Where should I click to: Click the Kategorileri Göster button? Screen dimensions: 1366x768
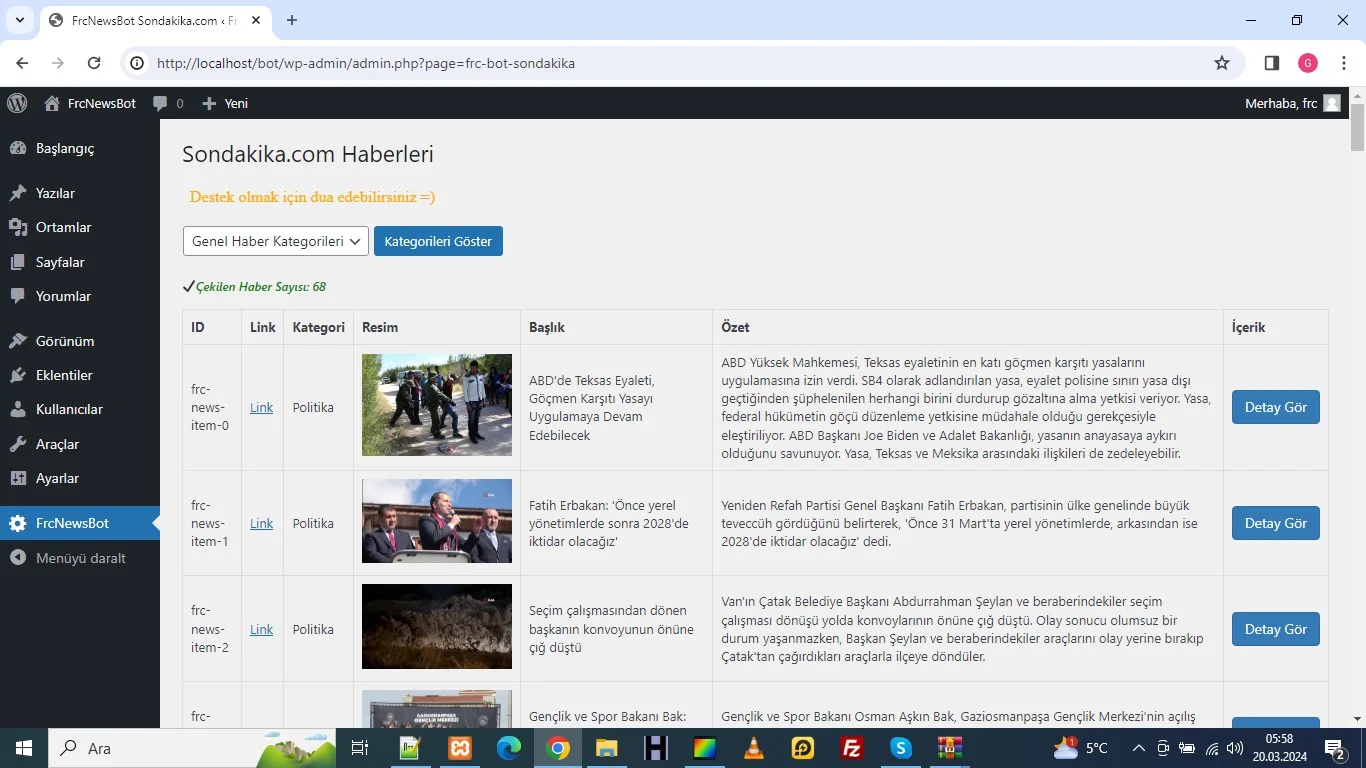coord(438,241)
